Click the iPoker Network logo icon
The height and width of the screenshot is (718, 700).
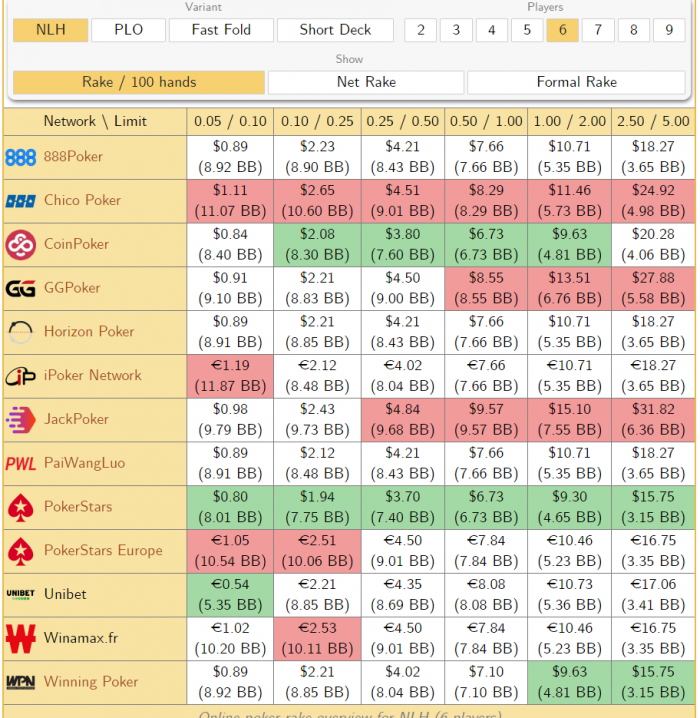21,376
